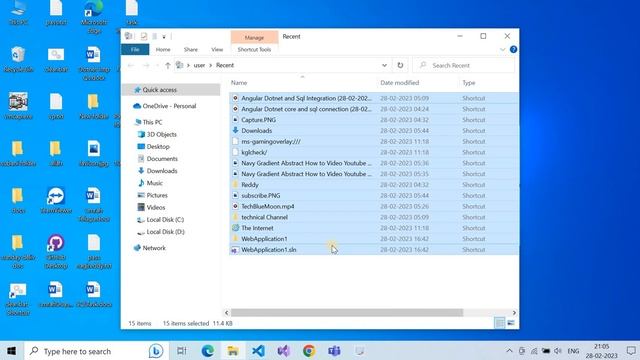Switch to Details view layout icon

pyautogui.click(x=500, y=323)
